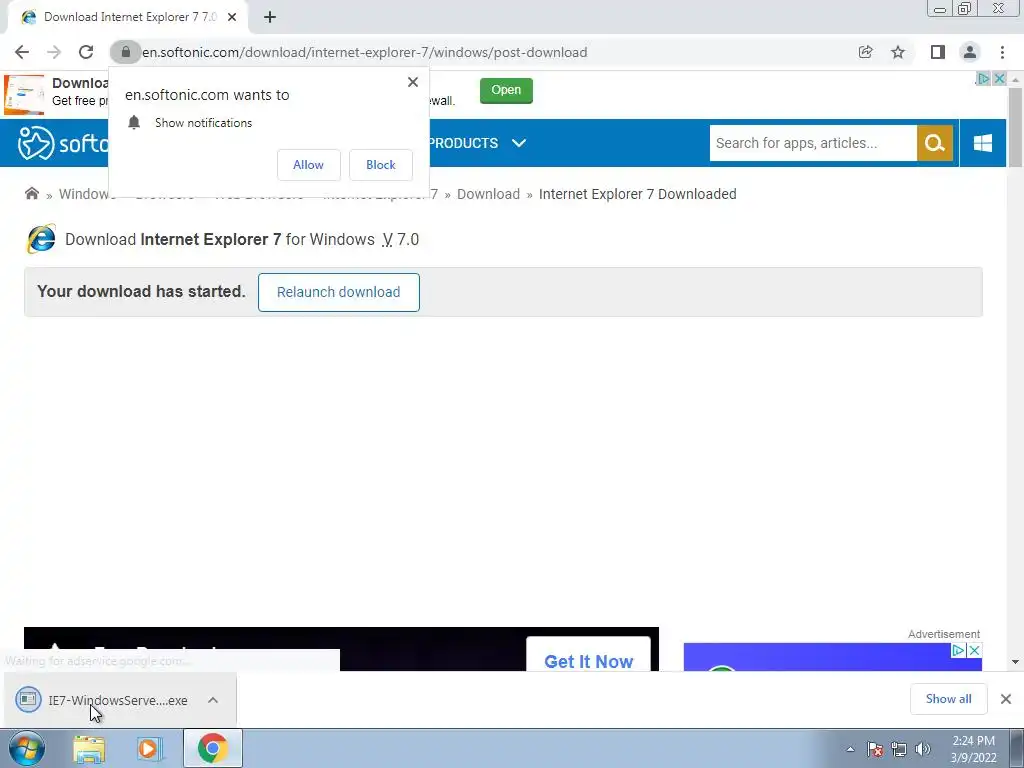Open Action Center flag icon
1024x768 pixels.
[x=875, y=749]
